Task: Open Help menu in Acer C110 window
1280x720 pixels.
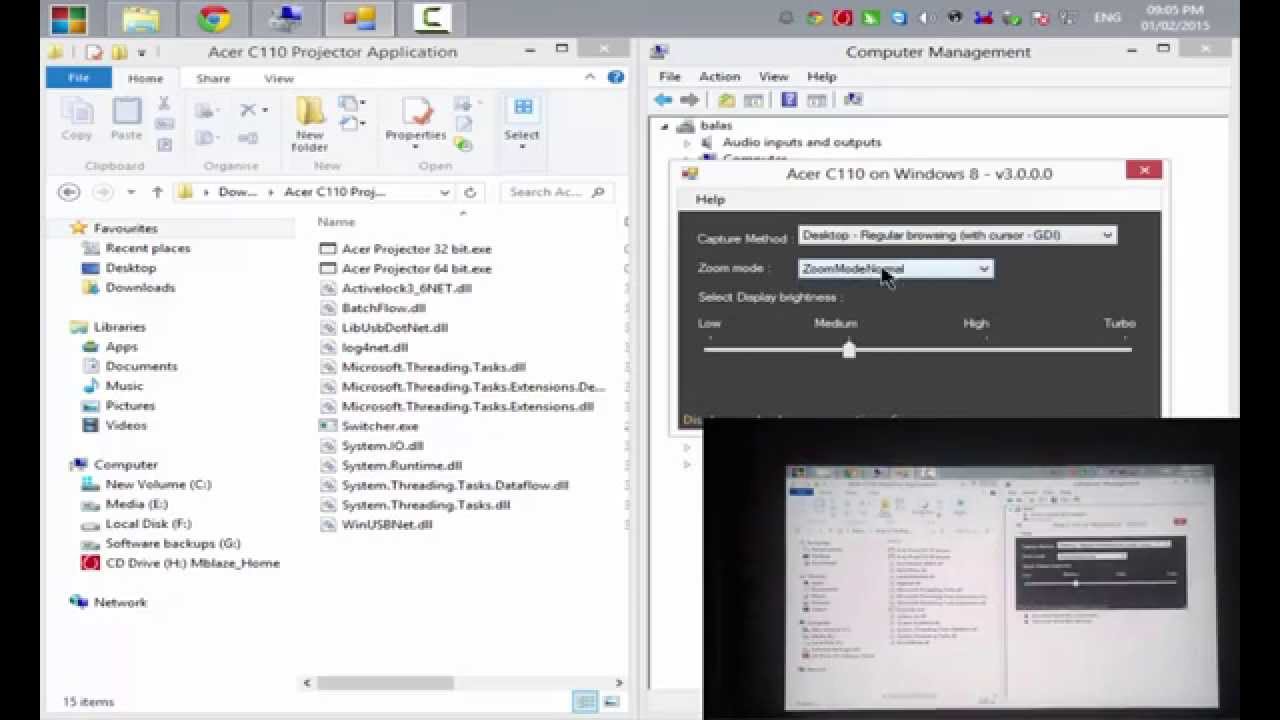Action: click(x=710, y=200)
